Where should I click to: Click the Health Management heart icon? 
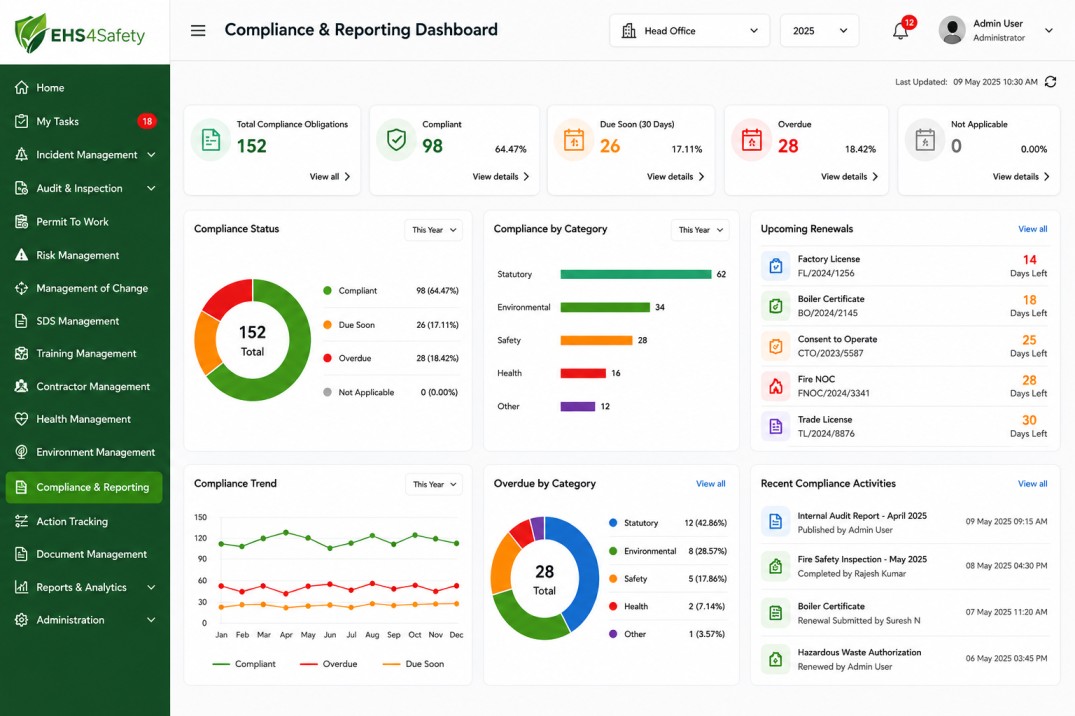[x=22, y=419]
